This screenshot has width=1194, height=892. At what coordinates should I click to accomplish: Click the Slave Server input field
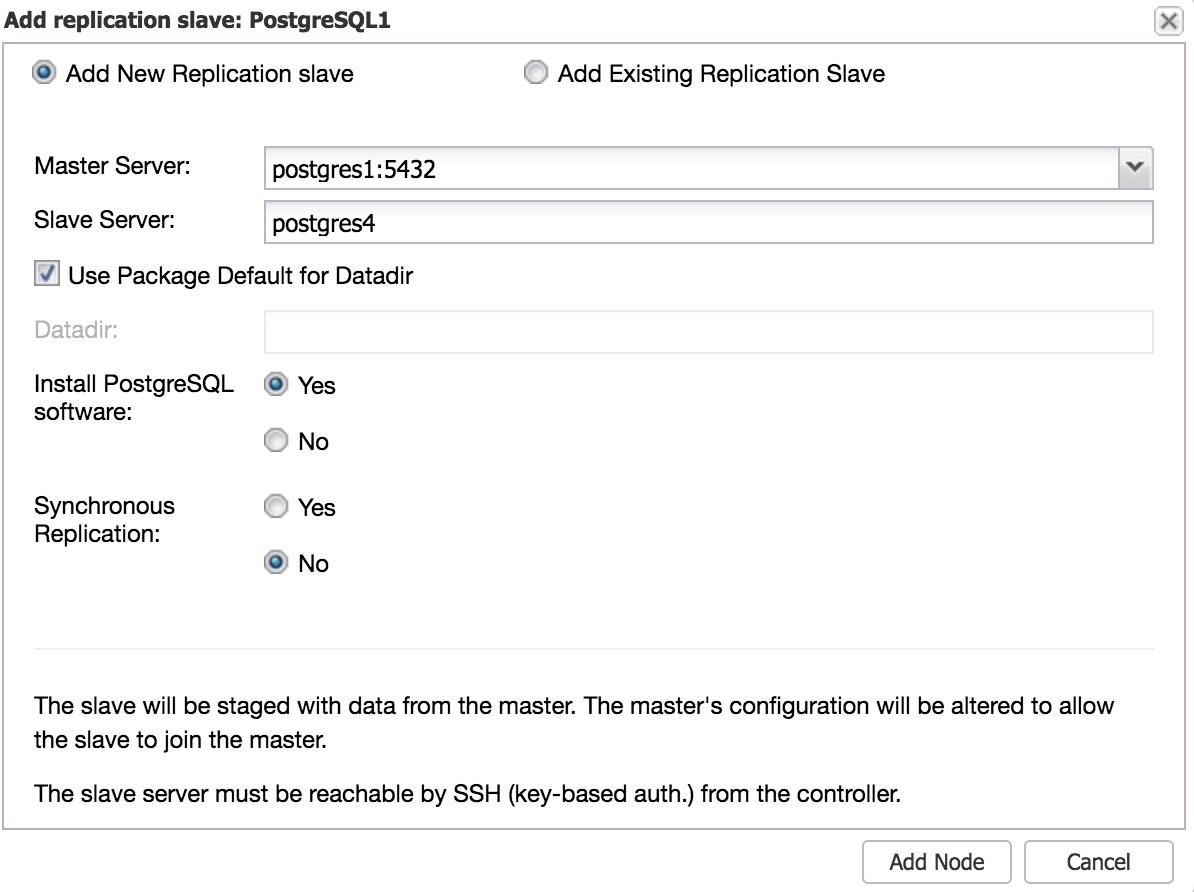708,222
